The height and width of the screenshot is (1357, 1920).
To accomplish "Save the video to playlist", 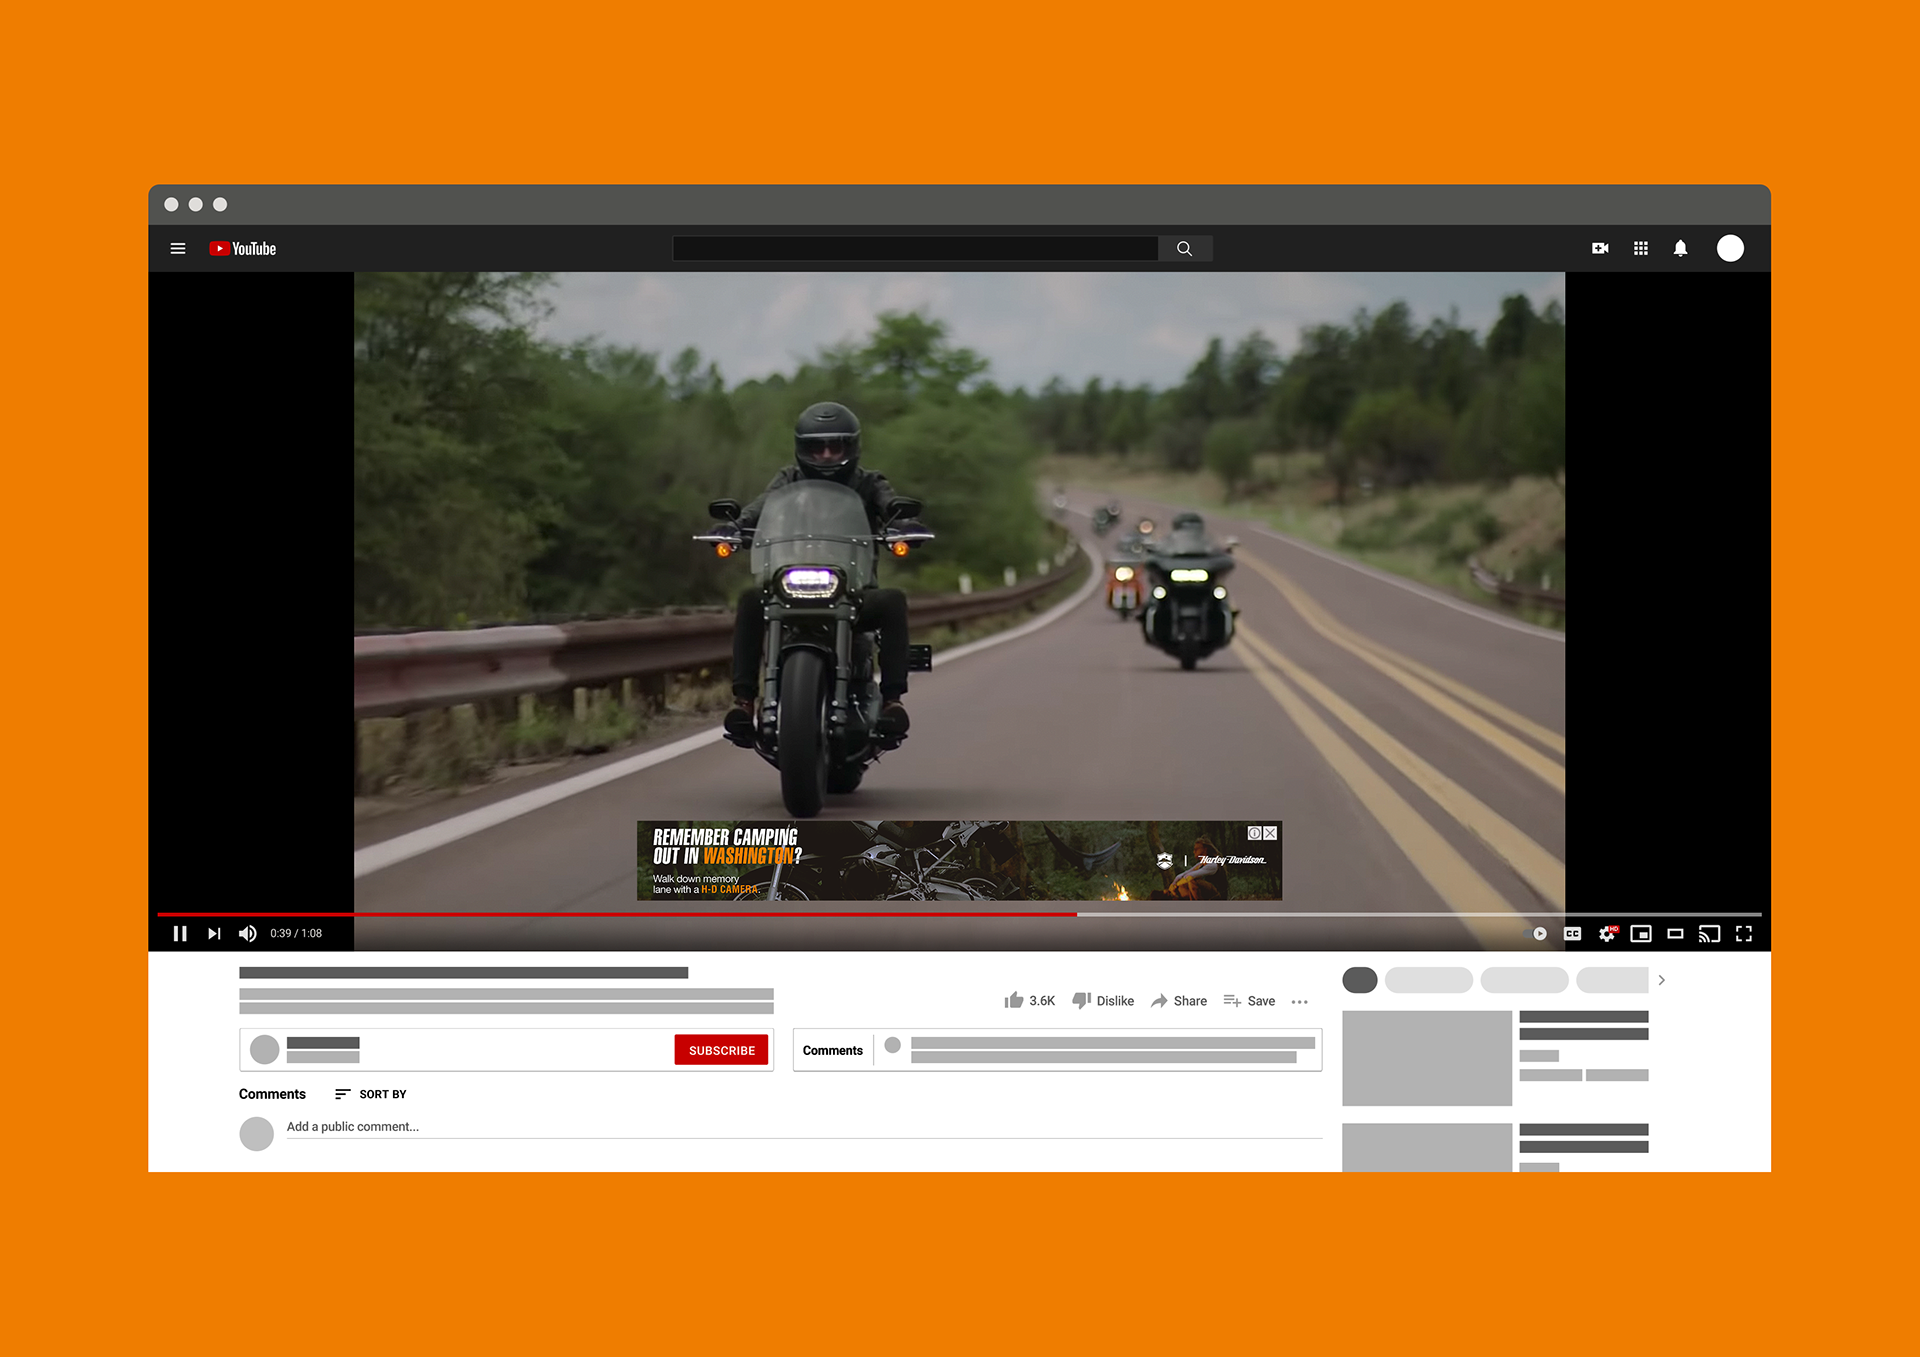I will click(1249, 1000).
